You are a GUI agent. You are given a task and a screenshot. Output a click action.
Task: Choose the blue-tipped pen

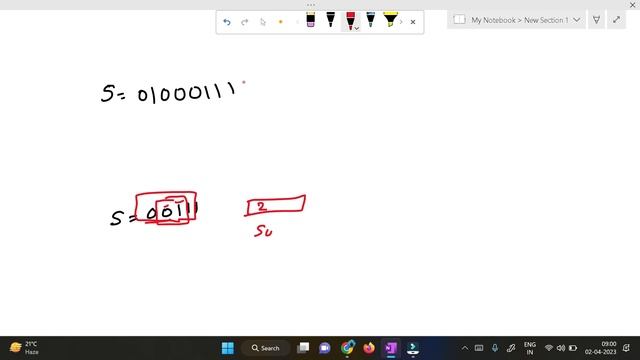click(371, 20)
